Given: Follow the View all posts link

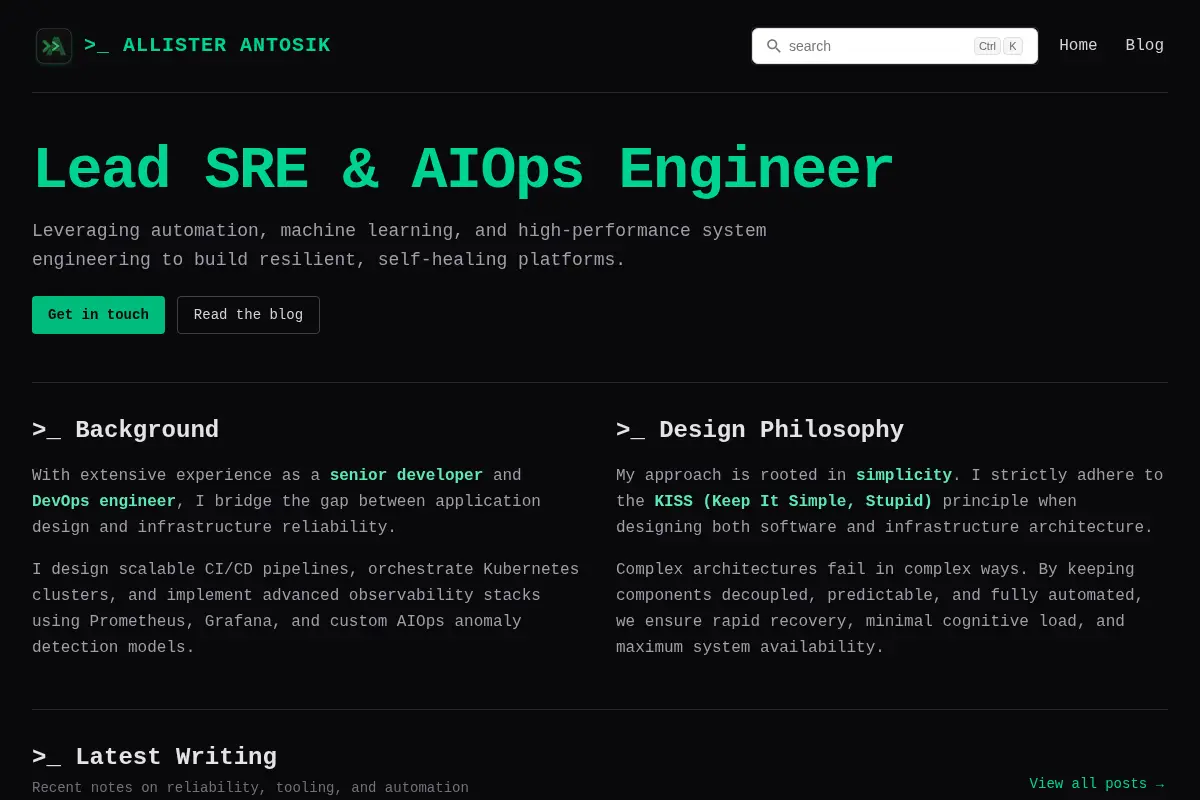Looking at the screenshot, I should 1097,784.
